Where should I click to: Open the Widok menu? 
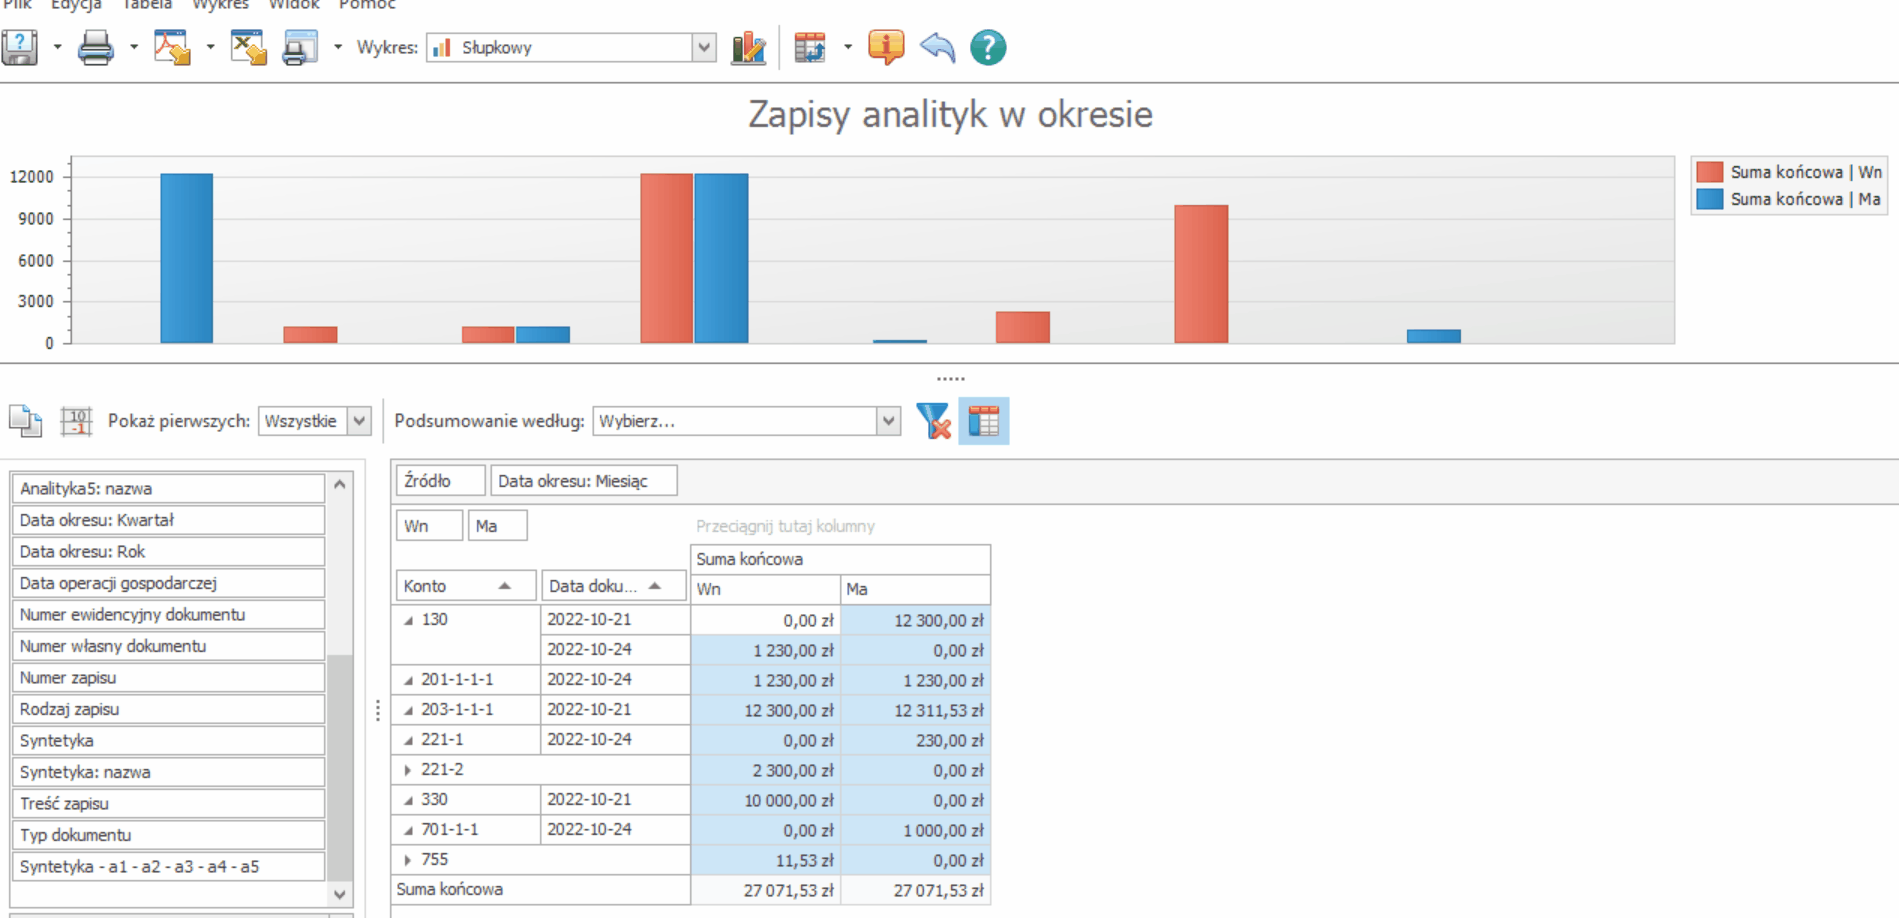coord(294,5)
